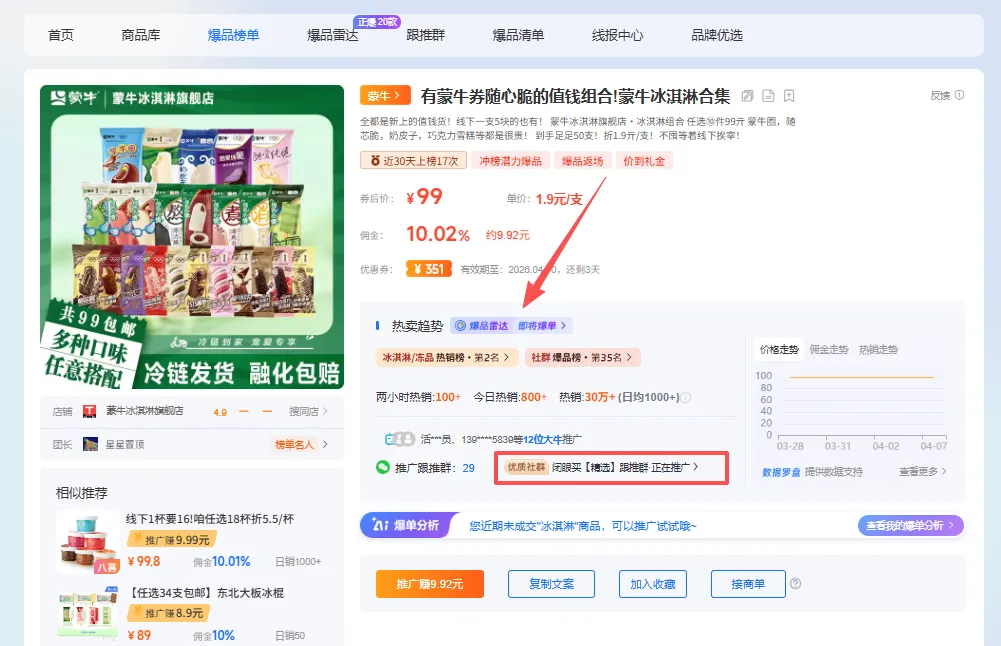This screenshot has height=646, width=1001.
Task: Open the 爆品清单 tab
Action: [x=518, y=35]
